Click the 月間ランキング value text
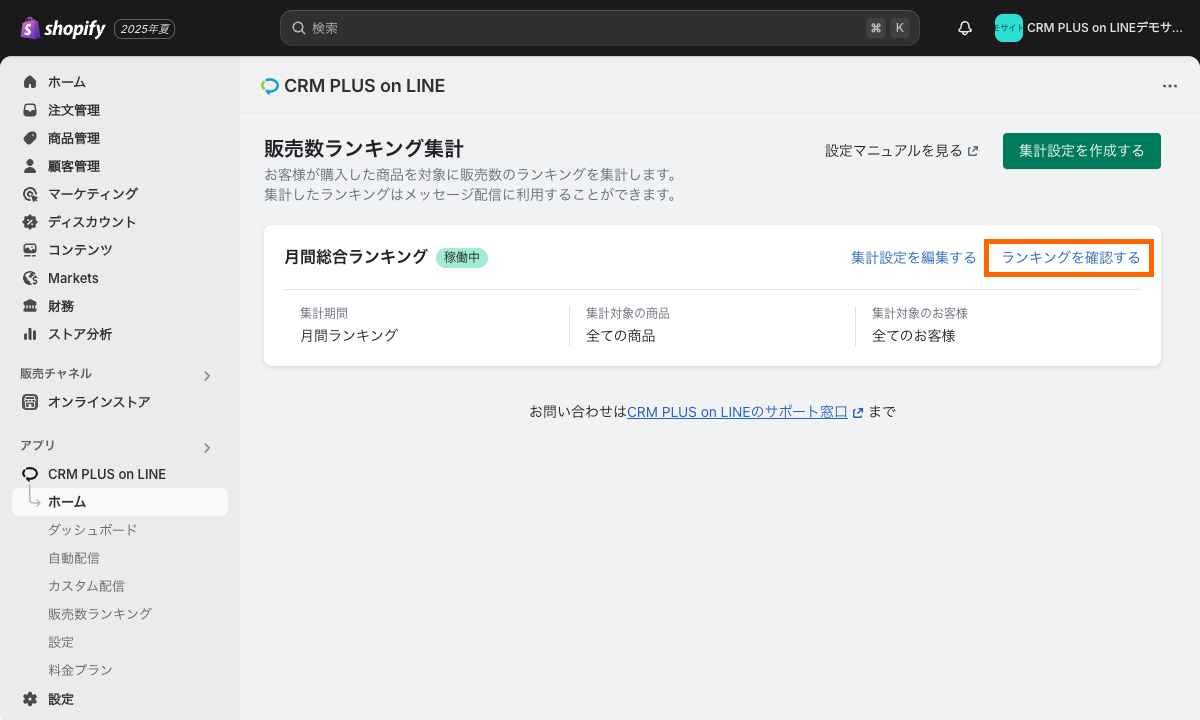 349,336
